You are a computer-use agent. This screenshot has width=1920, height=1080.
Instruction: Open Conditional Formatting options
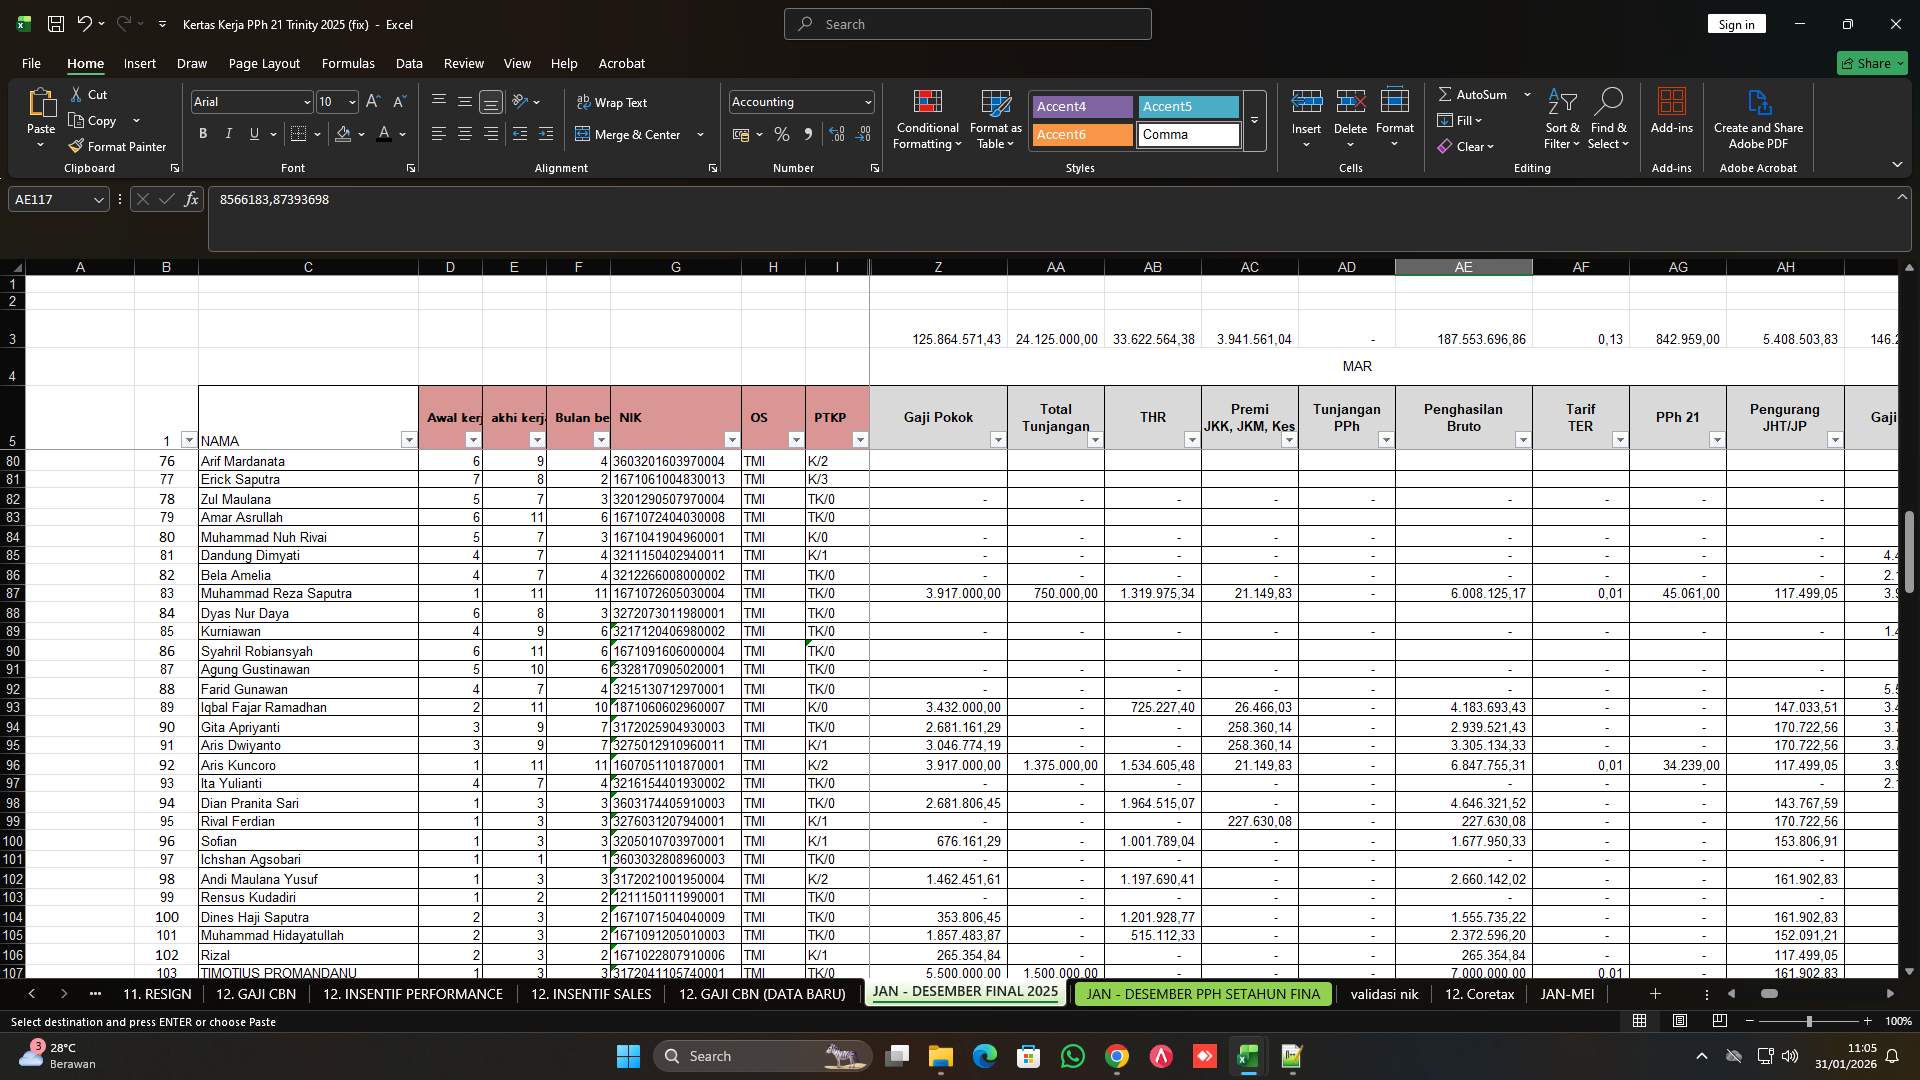[x=927, y=118]
